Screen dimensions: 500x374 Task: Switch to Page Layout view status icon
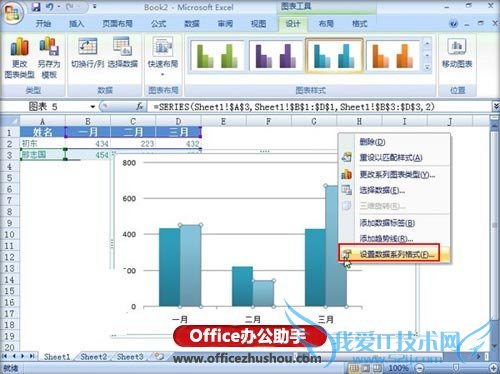coord(365,368)
